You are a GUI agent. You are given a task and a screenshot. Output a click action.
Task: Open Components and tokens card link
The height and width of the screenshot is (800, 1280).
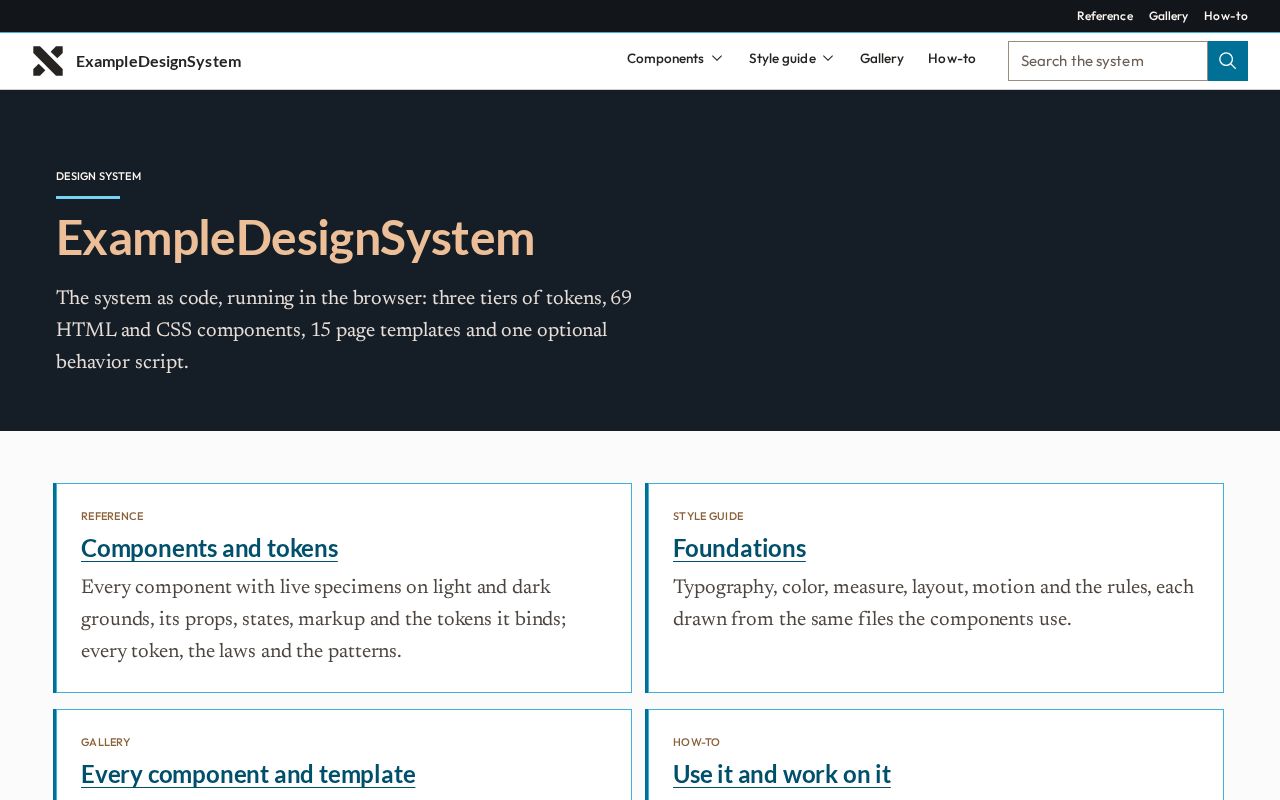[209, 548]
